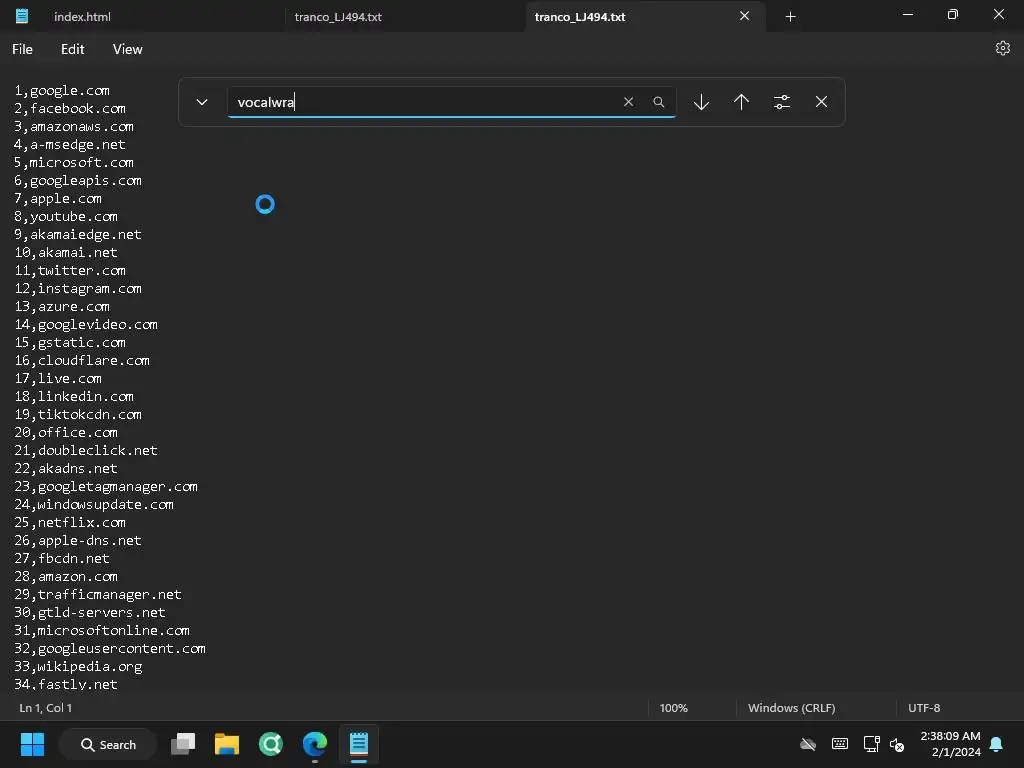Click the line 2,facebook.com
1024x768 pixels.
coord(70,108)
